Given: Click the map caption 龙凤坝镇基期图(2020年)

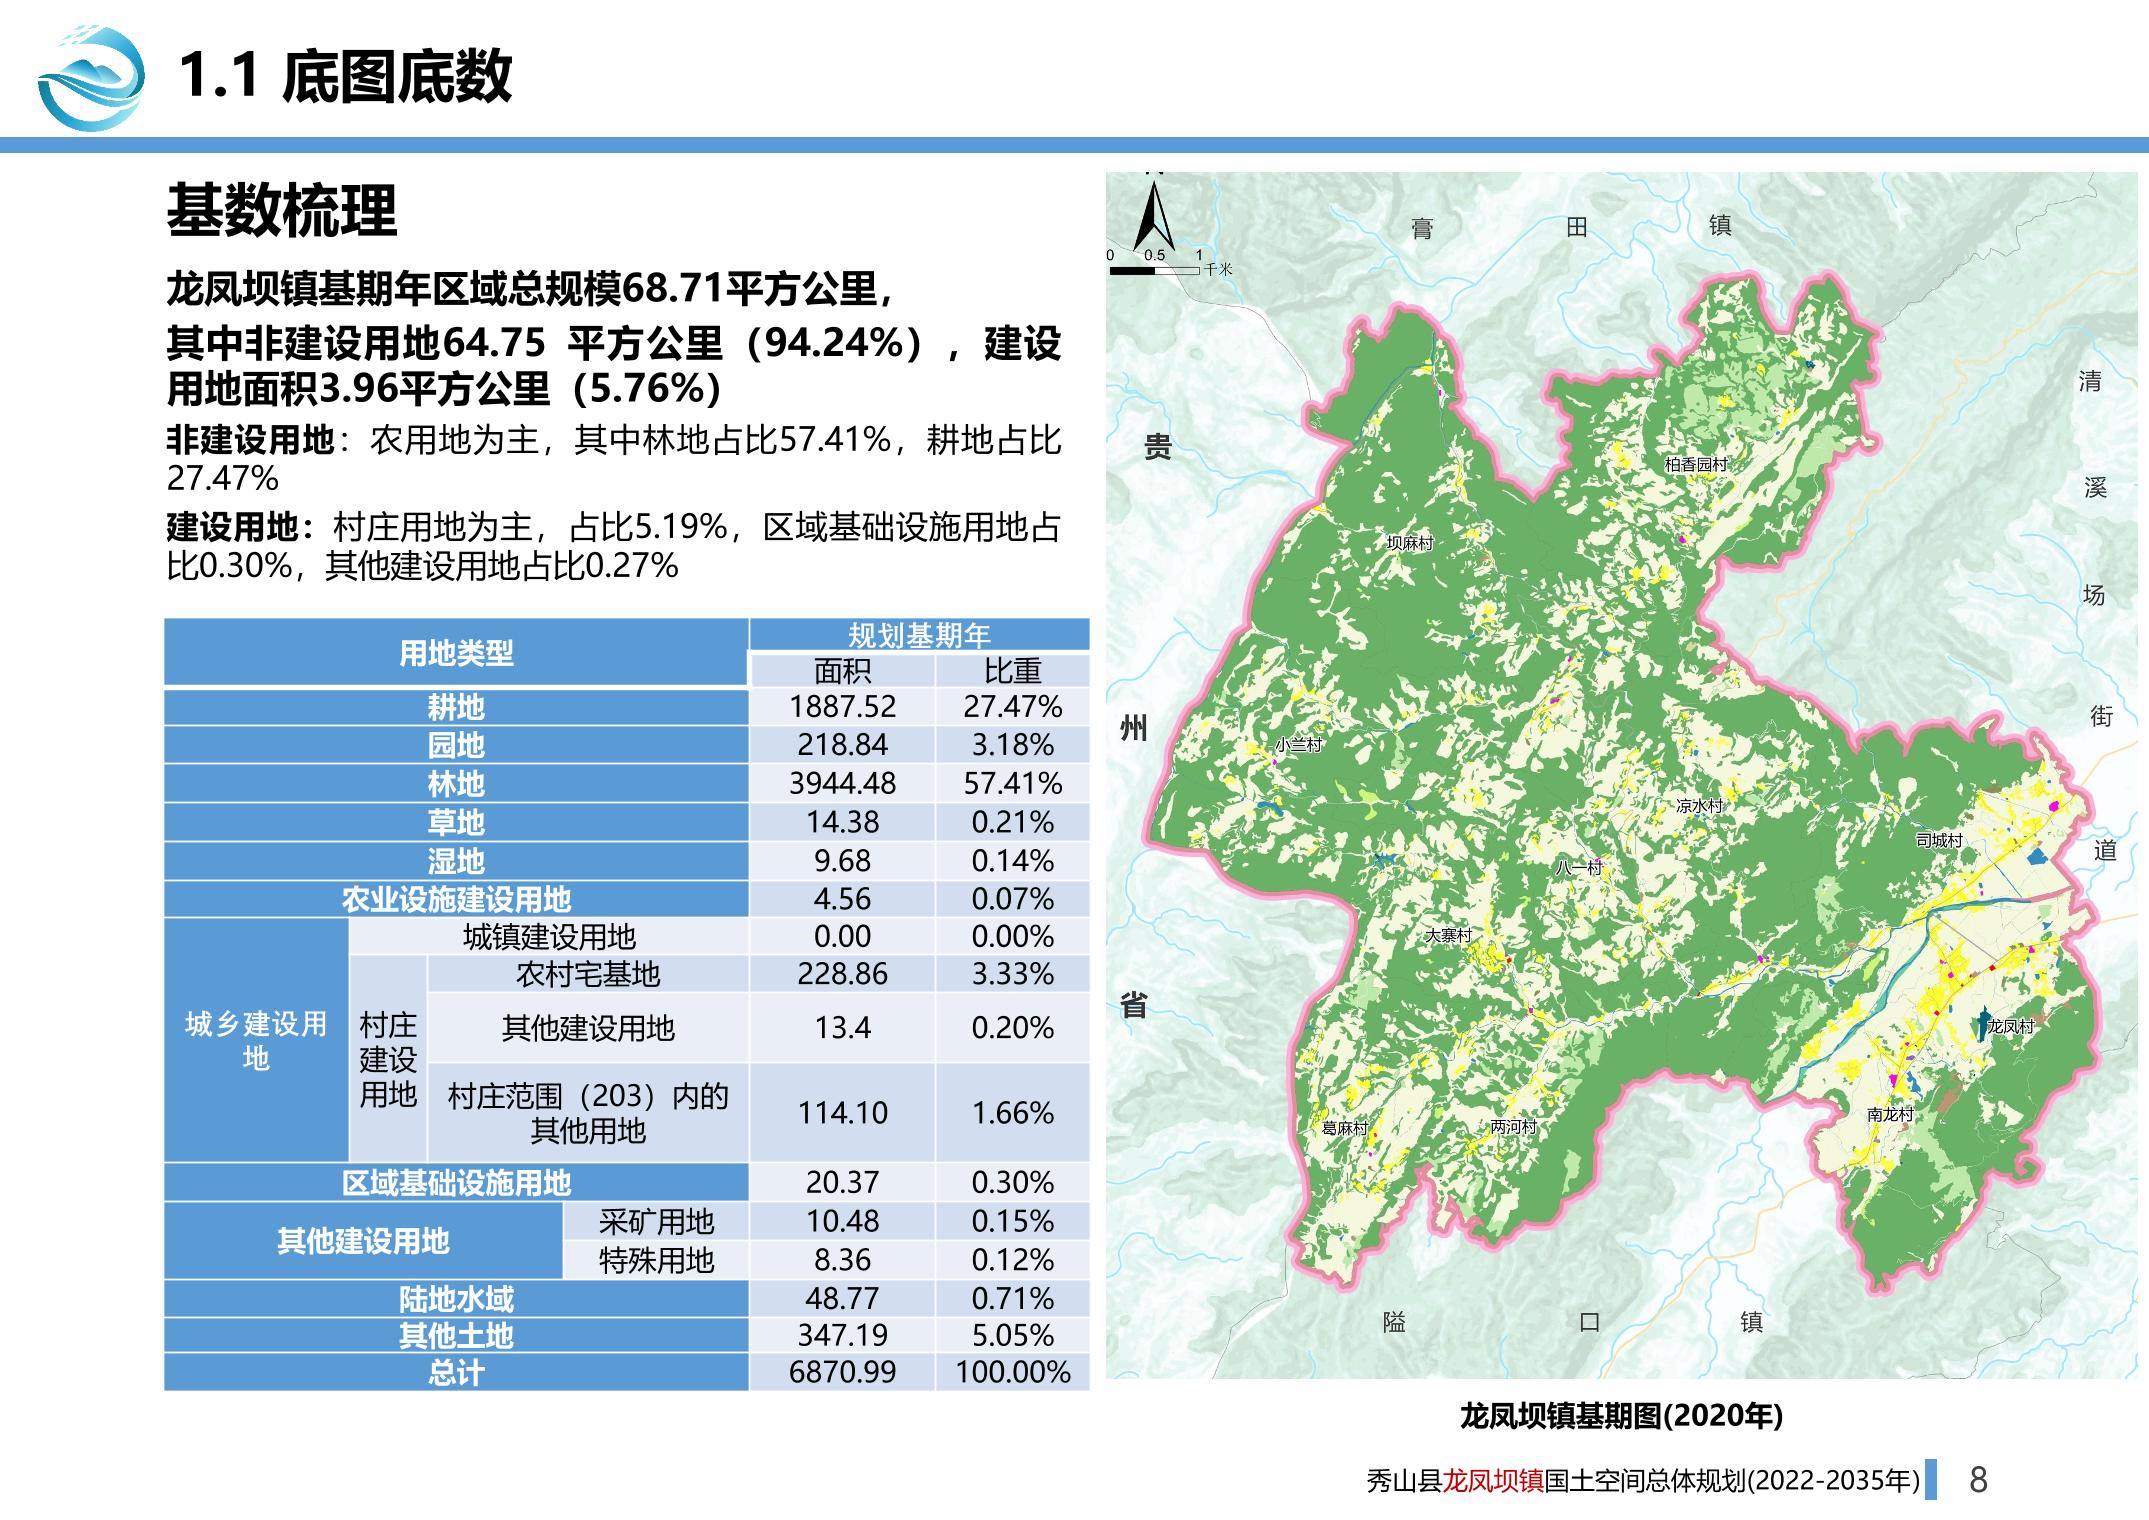Looking at the screenshot, I should tap(1620, 1415).
